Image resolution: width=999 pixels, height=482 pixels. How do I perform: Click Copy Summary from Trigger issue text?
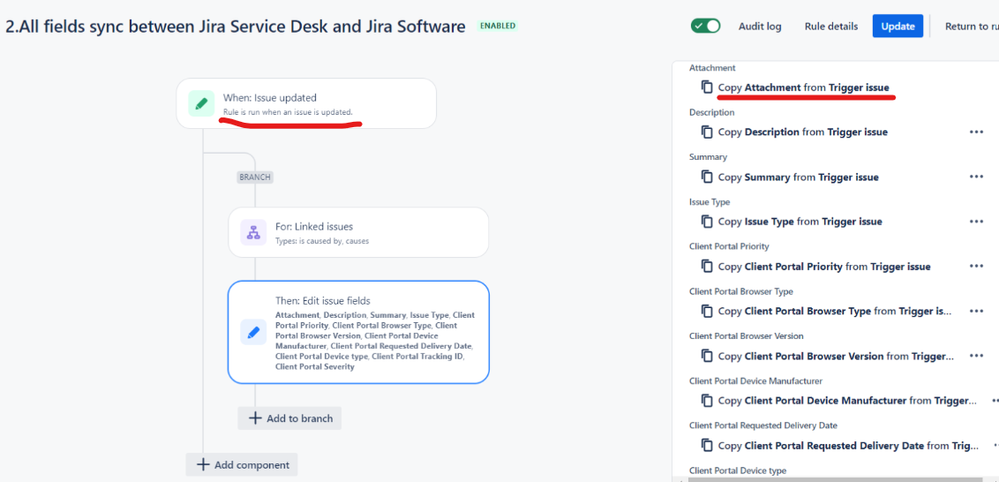(798, 177)
